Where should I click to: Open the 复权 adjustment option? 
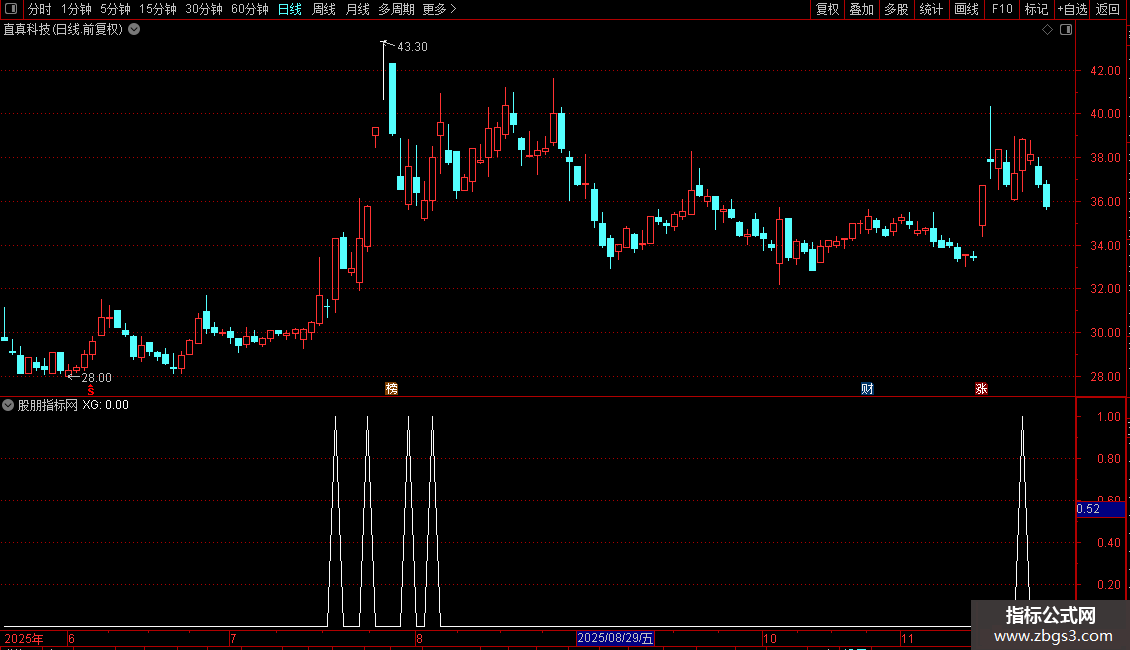pyautogui.click(x=827, y=9)
